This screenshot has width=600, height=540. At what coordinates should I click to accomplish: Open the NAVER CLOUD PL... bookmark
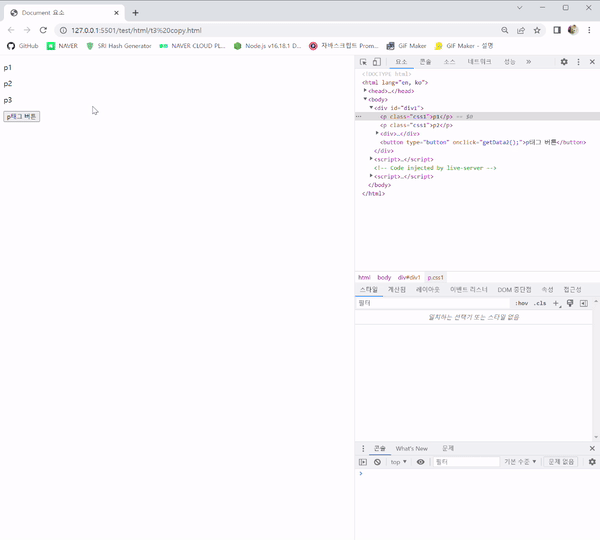192,46
